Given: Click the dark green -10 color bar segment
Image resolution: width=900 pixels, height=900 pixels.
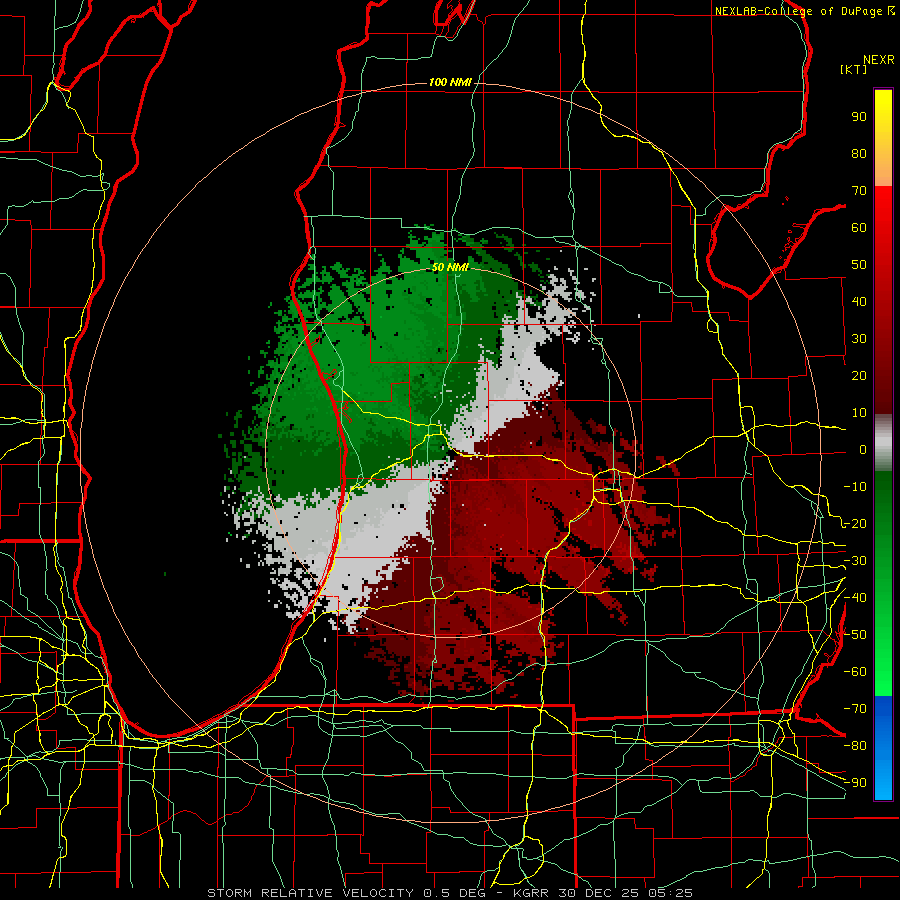Looking at the screenshot, I should (883, 488).
